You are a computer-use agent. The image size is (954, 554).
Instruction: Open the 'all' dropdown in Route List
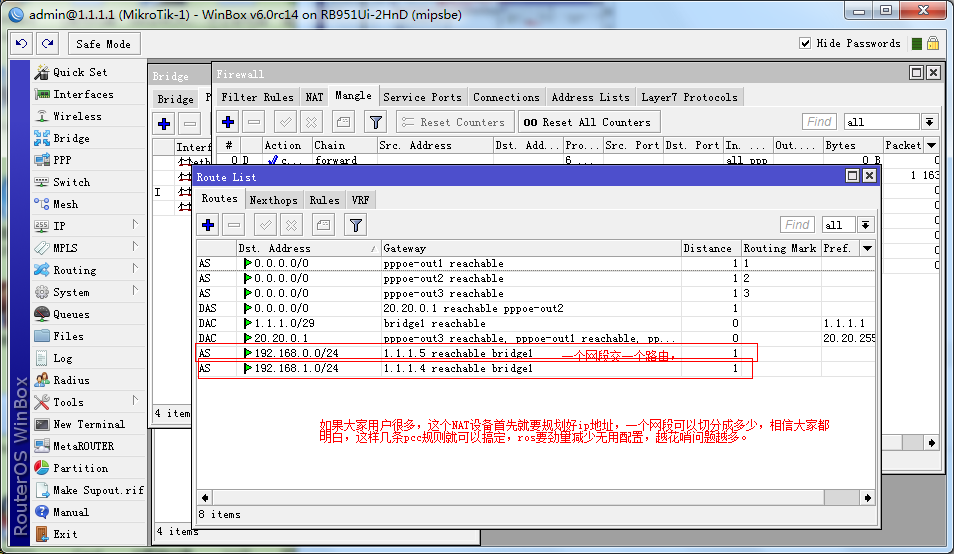point(865,225)
